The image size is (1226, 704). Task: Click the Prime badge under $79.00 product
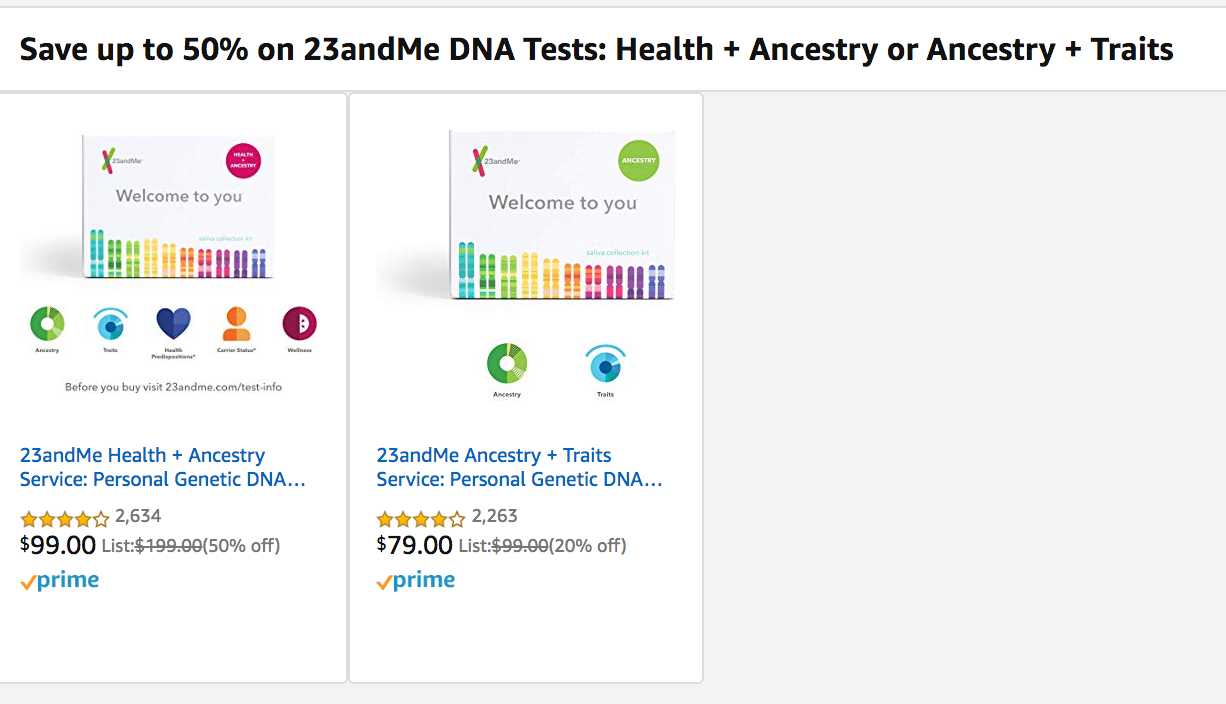coord(416,581)
